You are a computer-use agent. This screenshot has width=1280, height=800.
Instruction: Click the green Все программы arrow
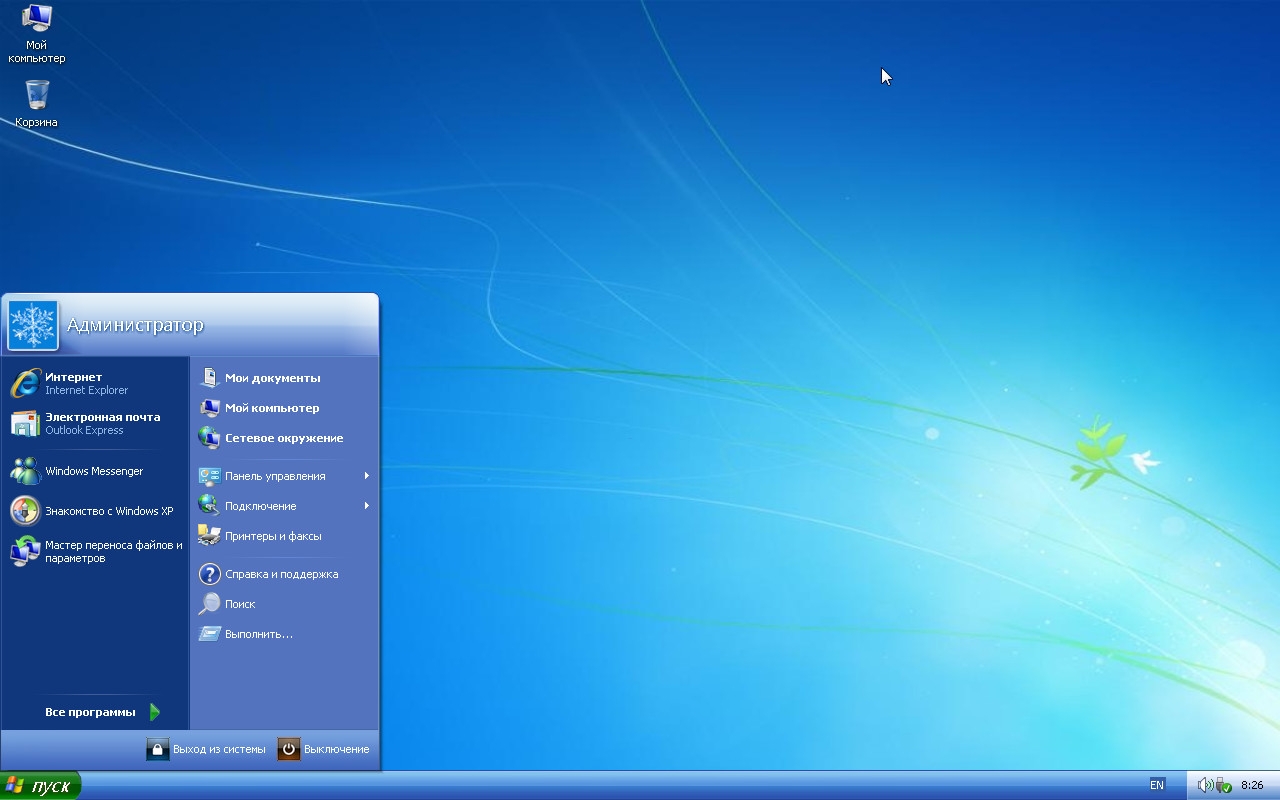point(155,712)
